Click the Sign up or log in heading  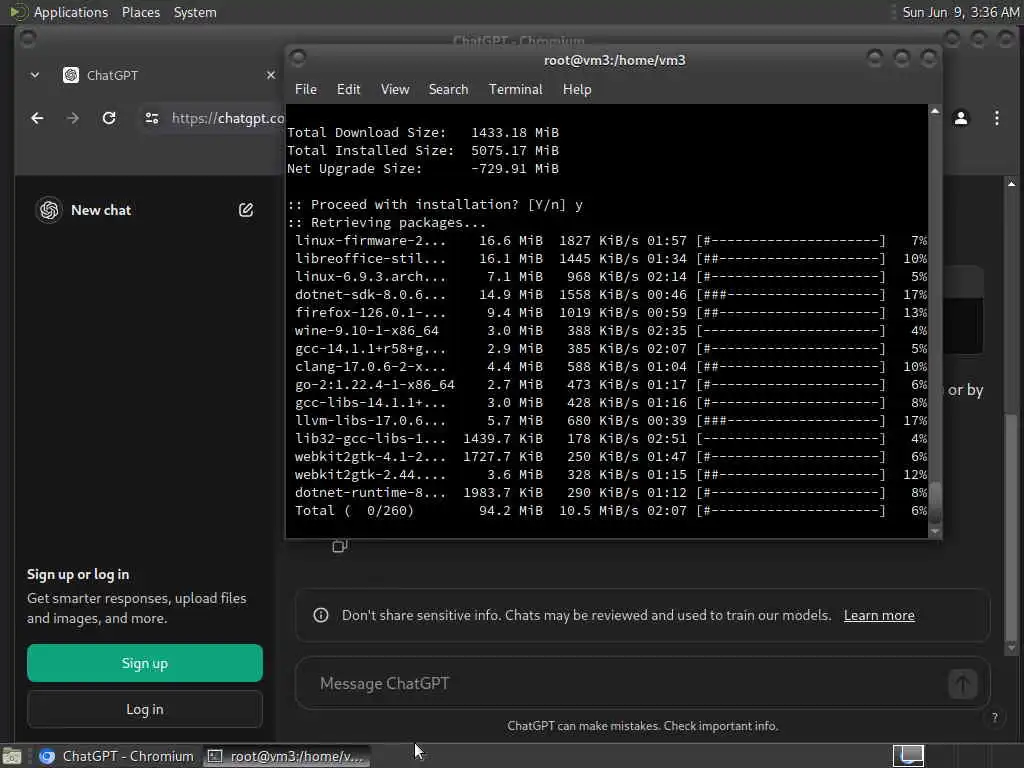click(78, 575)
